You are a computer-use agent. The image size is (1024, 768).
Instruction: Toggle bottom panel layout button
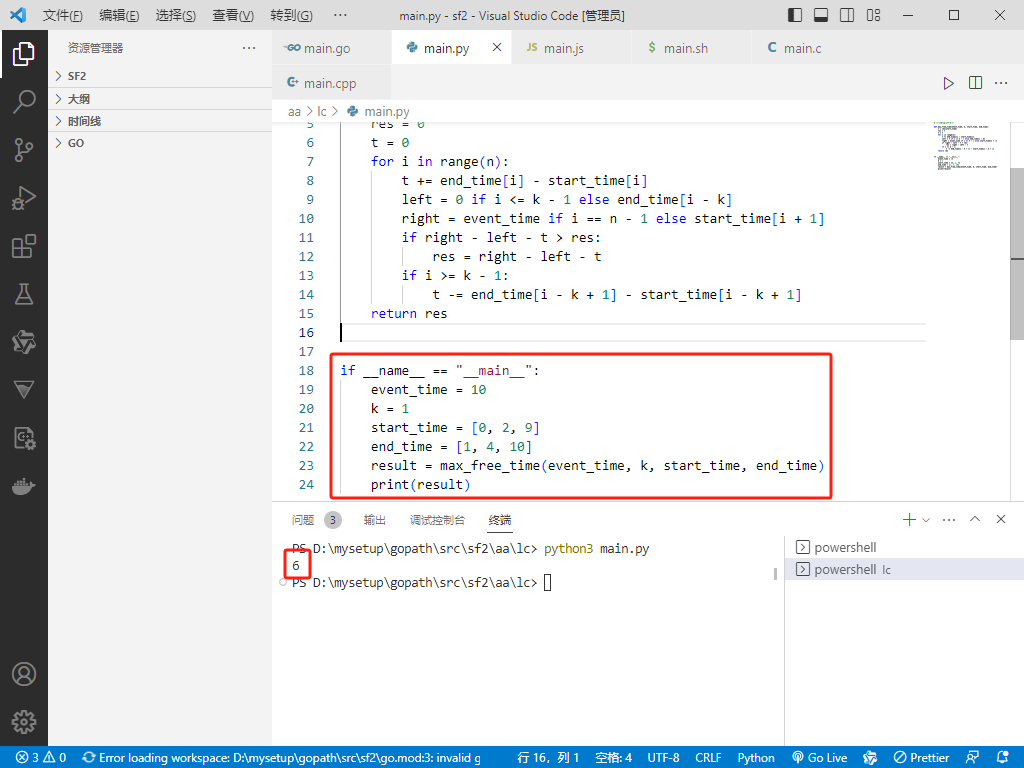point(821,15)
